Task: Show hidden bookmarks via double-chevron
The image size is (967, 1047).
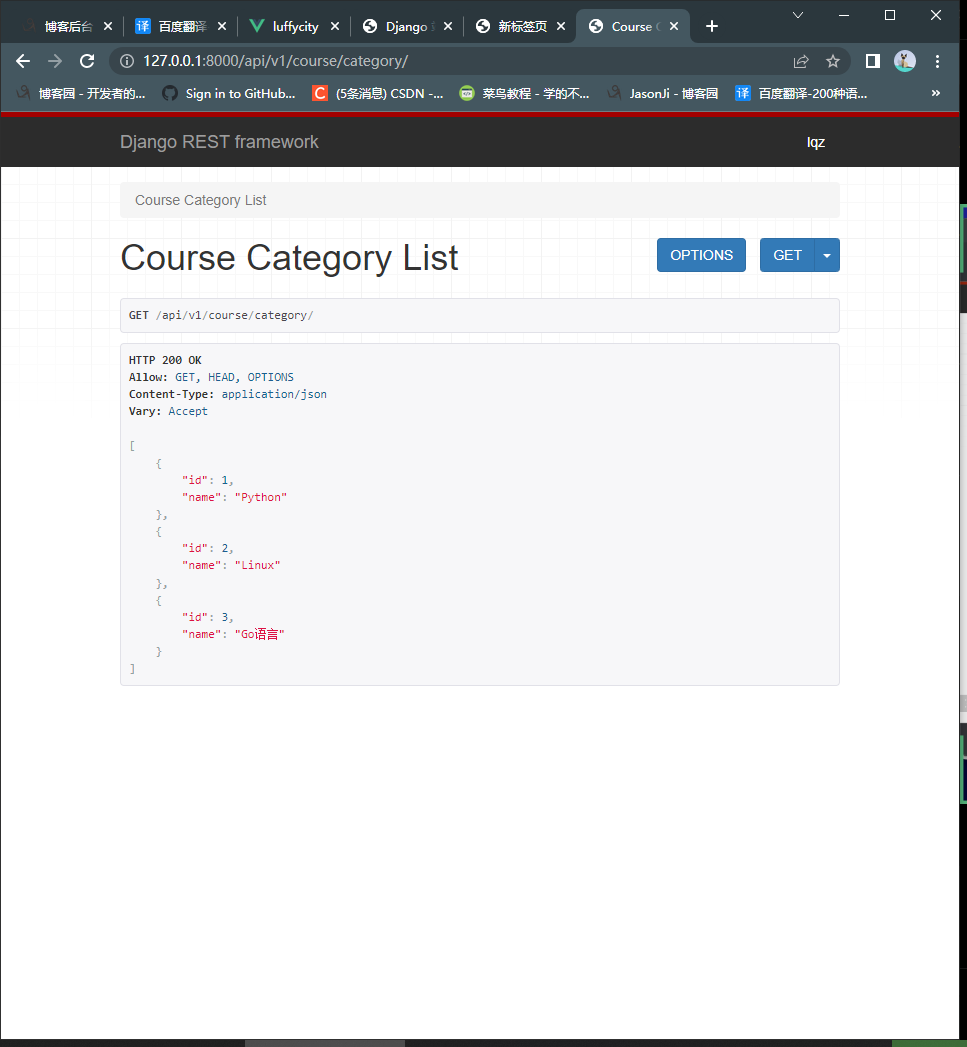Action: coord(936,93)
